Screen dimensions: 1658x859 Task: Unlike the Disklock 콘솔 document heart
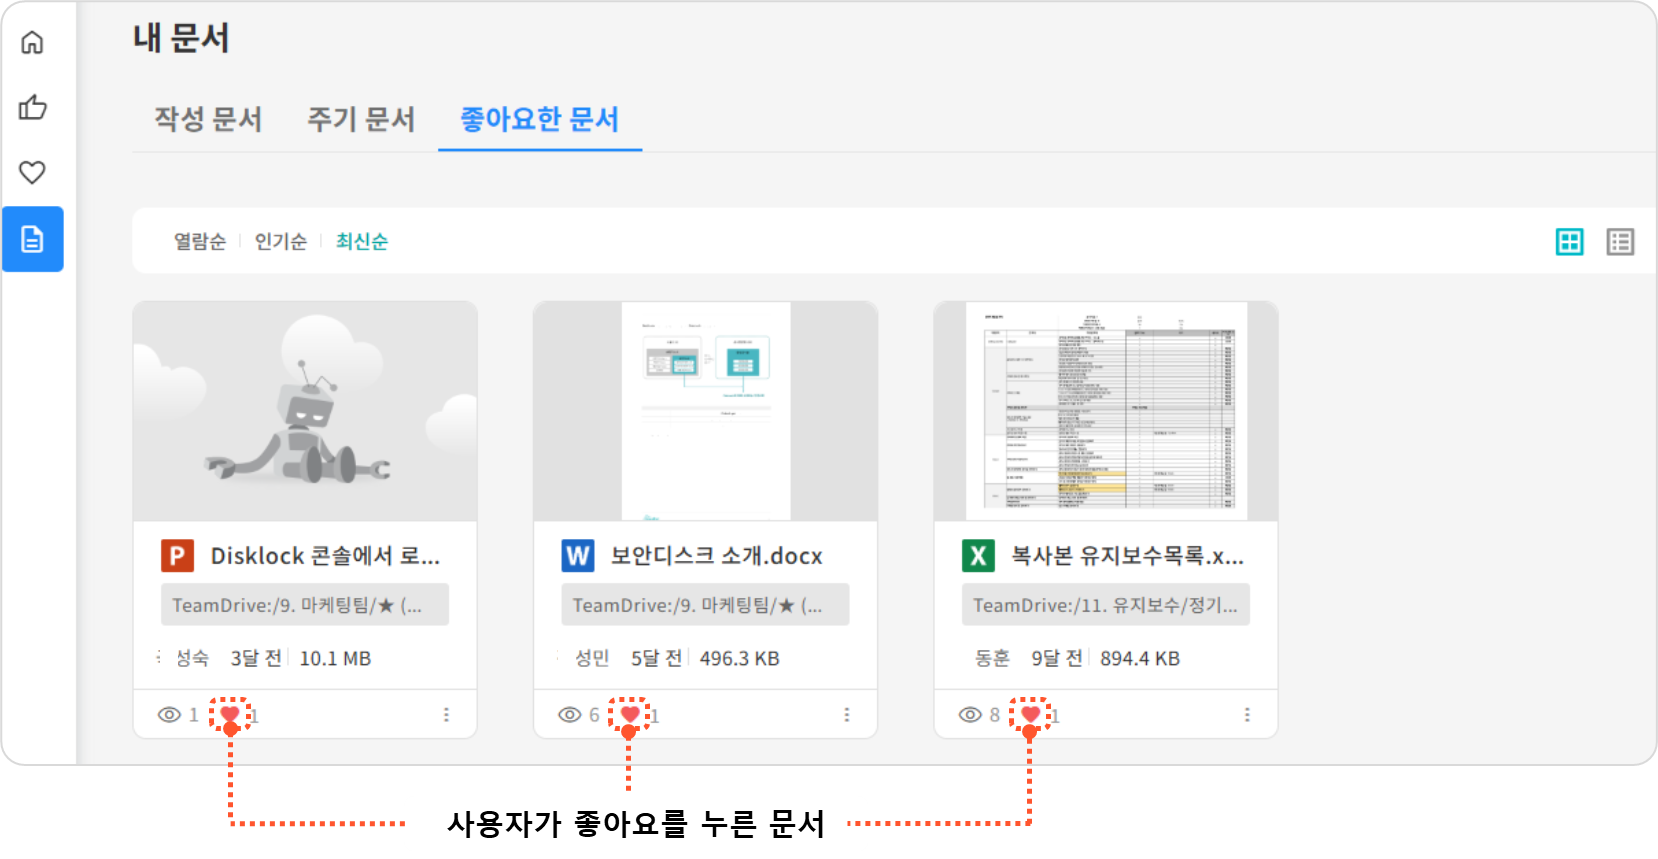[x=230, y=714]
